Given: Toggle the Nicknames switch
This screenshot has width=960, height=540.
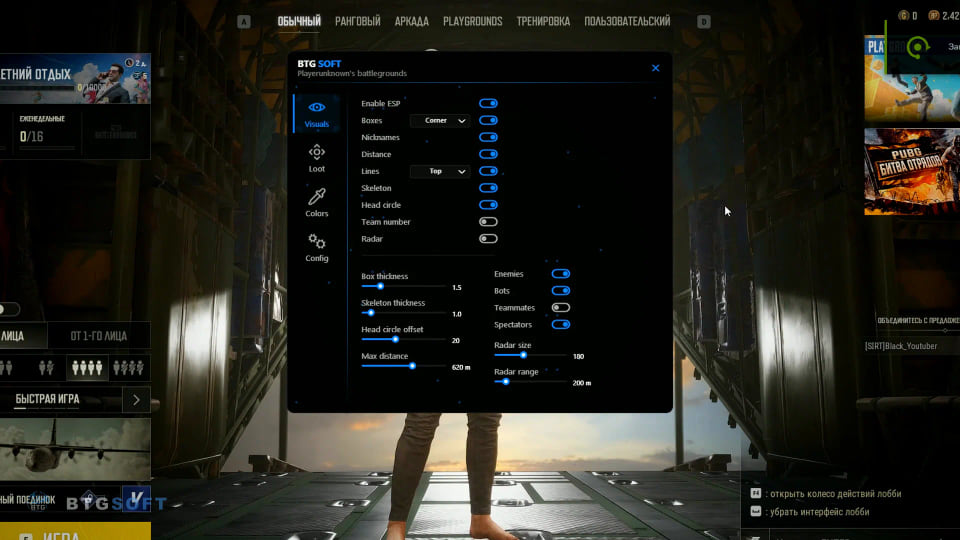Looking at the screenshot, I should [x=488, y=137].
